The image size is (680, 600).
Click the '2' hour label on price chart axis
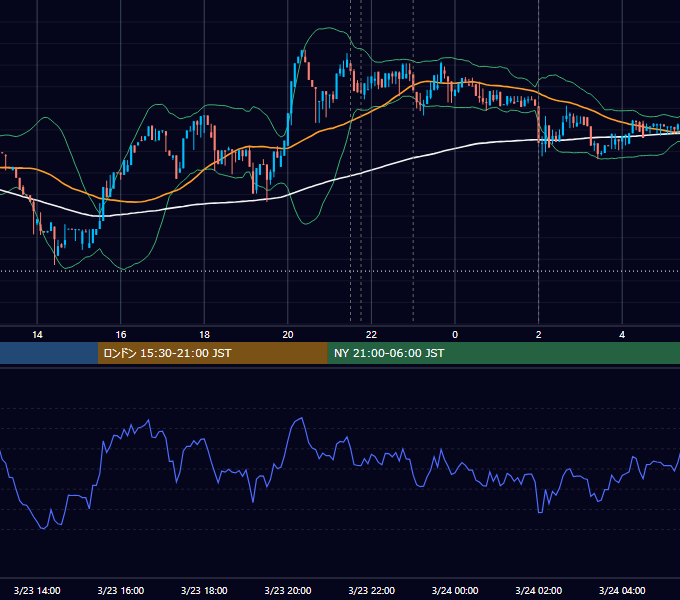[x=538, y=335]
